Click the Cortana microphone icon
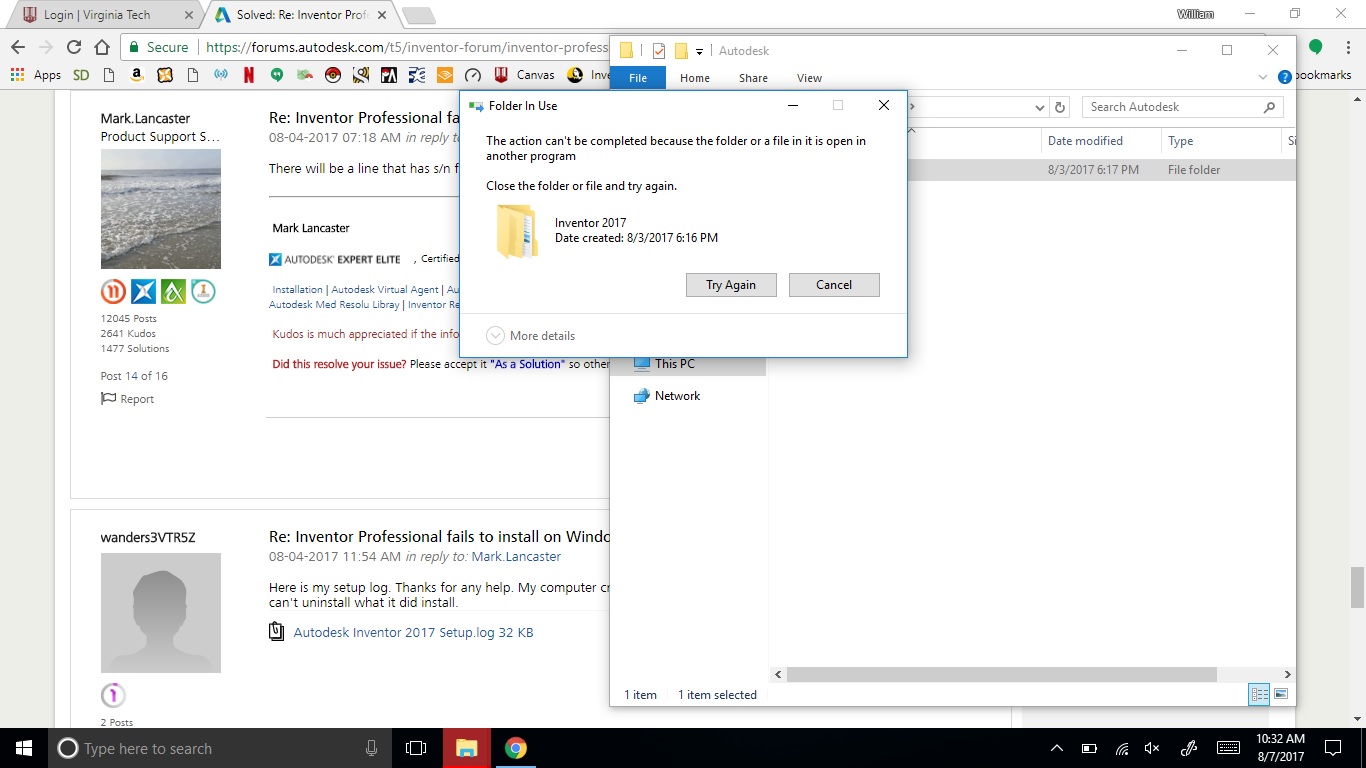This screenshot has width=1366, height=768. tap(371, 748)
